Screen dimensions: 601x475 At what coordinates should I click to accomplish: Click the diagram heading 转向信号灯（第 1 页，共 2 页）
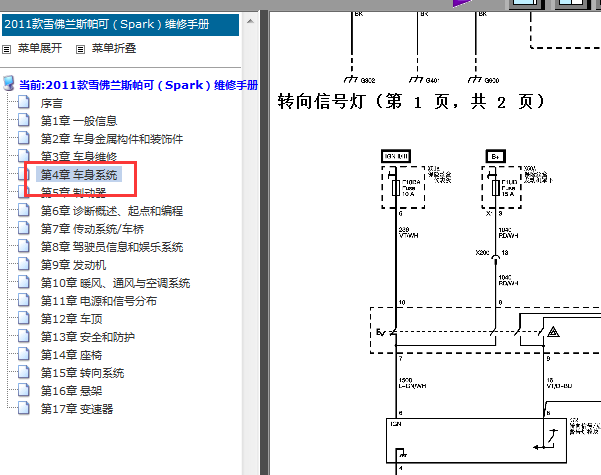pyautogui.click(x=411, y=102)
